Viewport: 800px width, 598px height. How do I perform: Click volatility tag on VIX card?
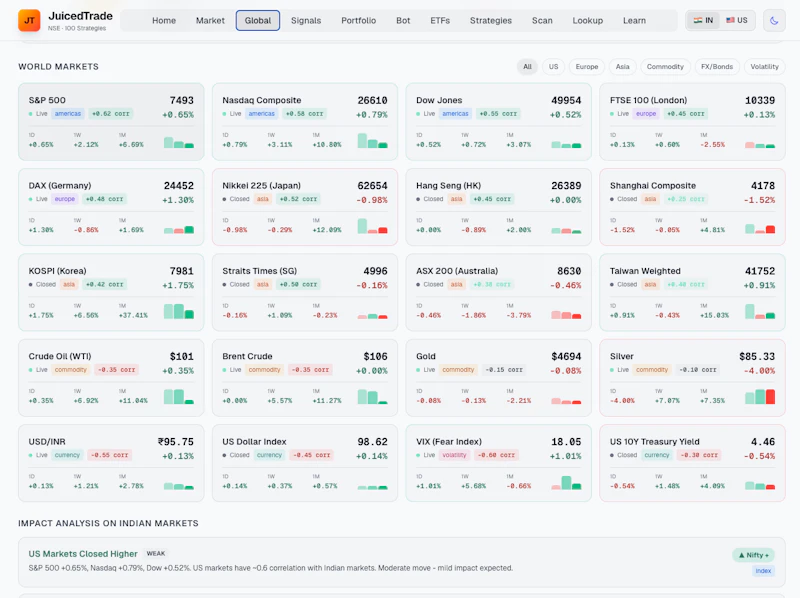click(x=454, y=455)
